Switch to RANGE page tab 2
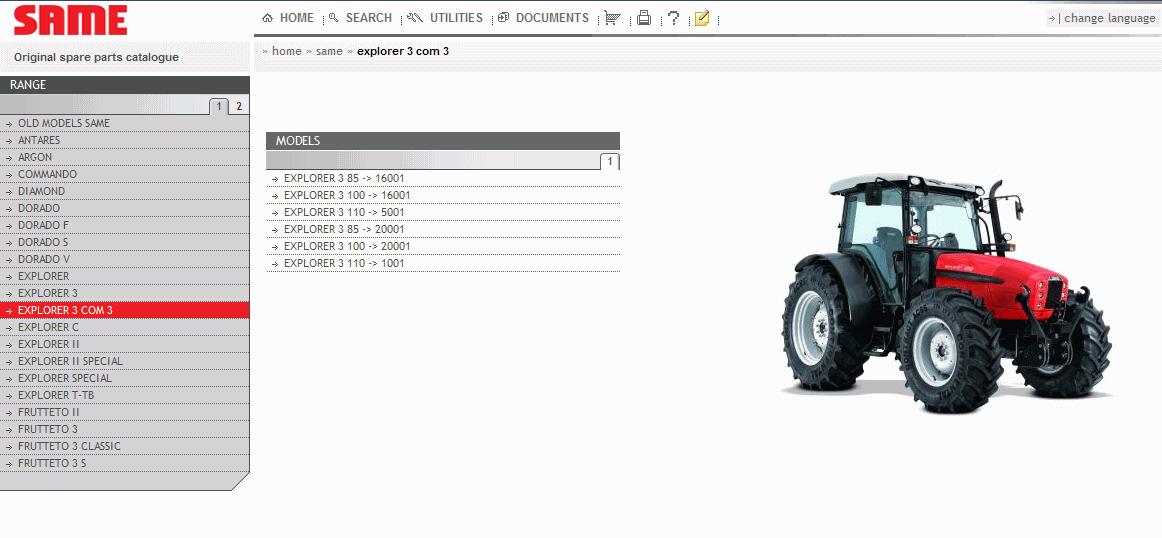 239,107
